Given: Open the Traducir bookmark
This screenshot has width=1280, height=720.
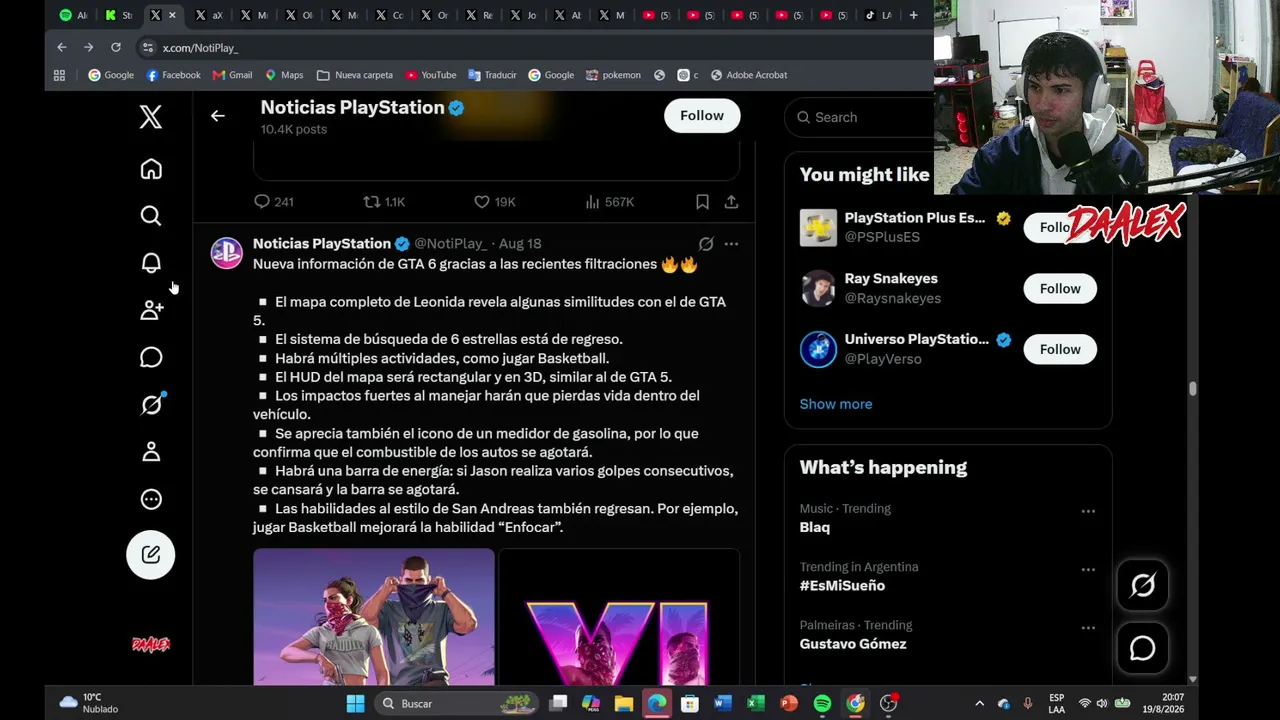Looking at the screenshot, I should click(492, 75).
